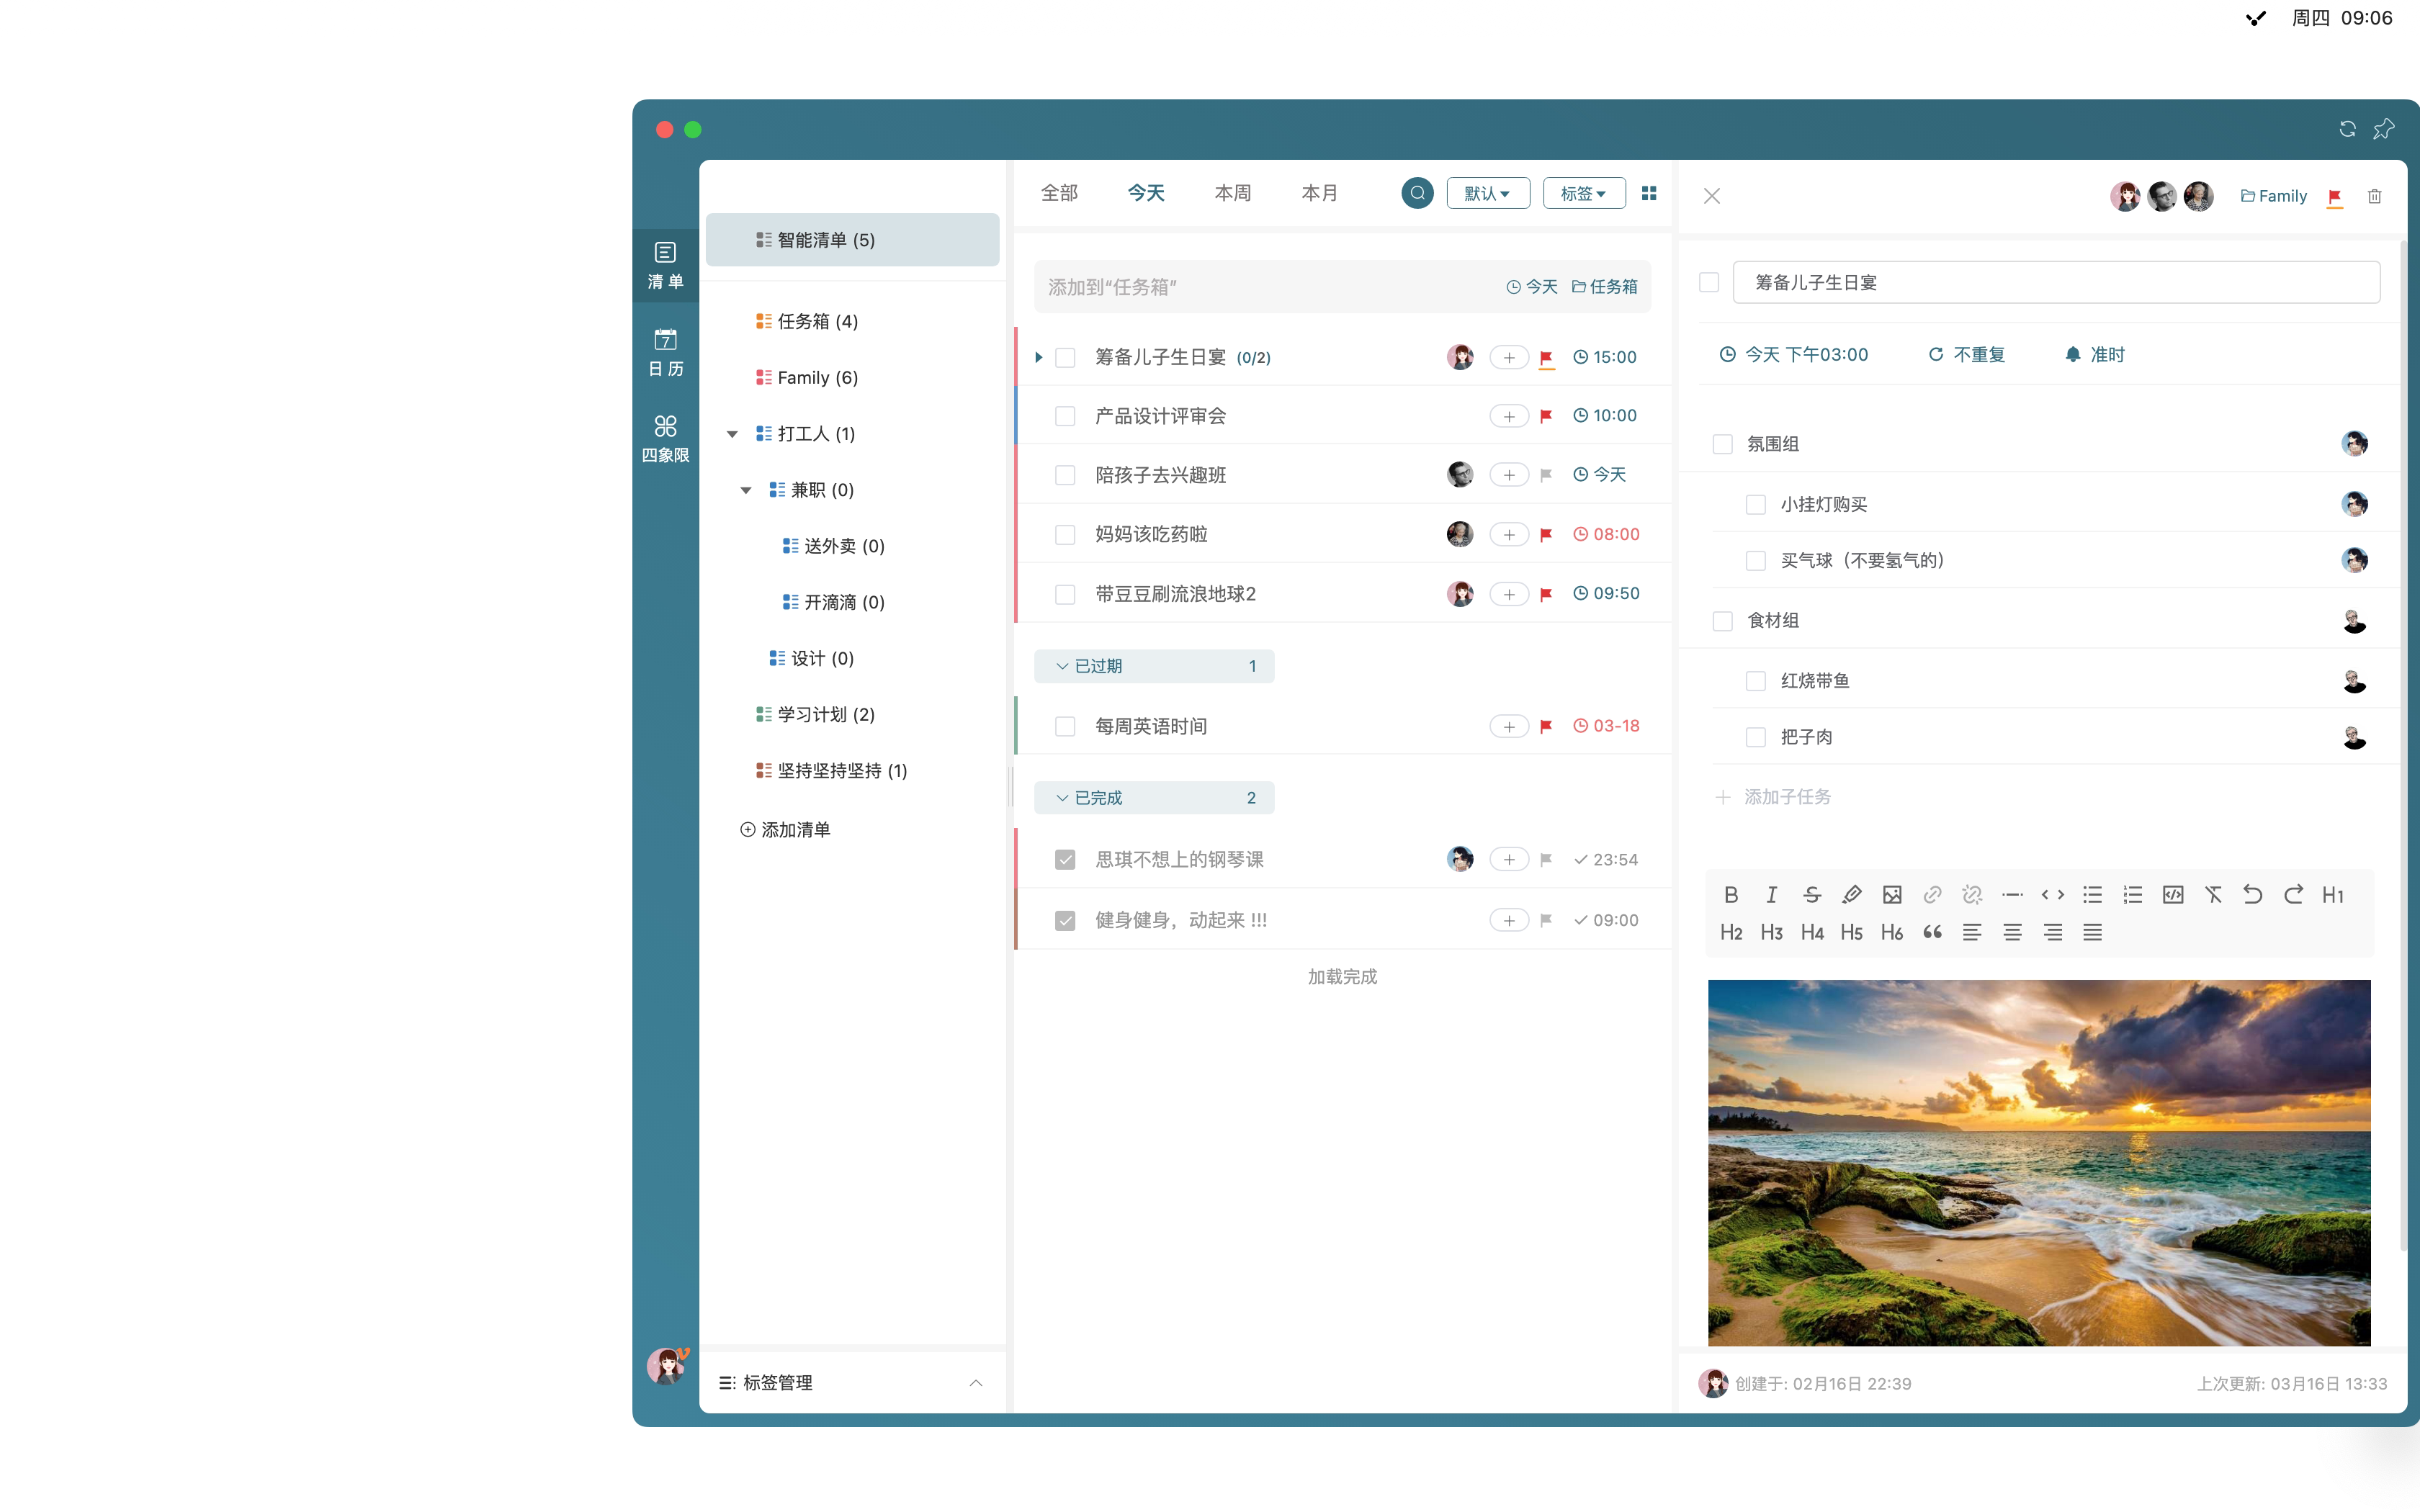
Task: Check off the 产品设计评审会 task
Action: 1065,416
